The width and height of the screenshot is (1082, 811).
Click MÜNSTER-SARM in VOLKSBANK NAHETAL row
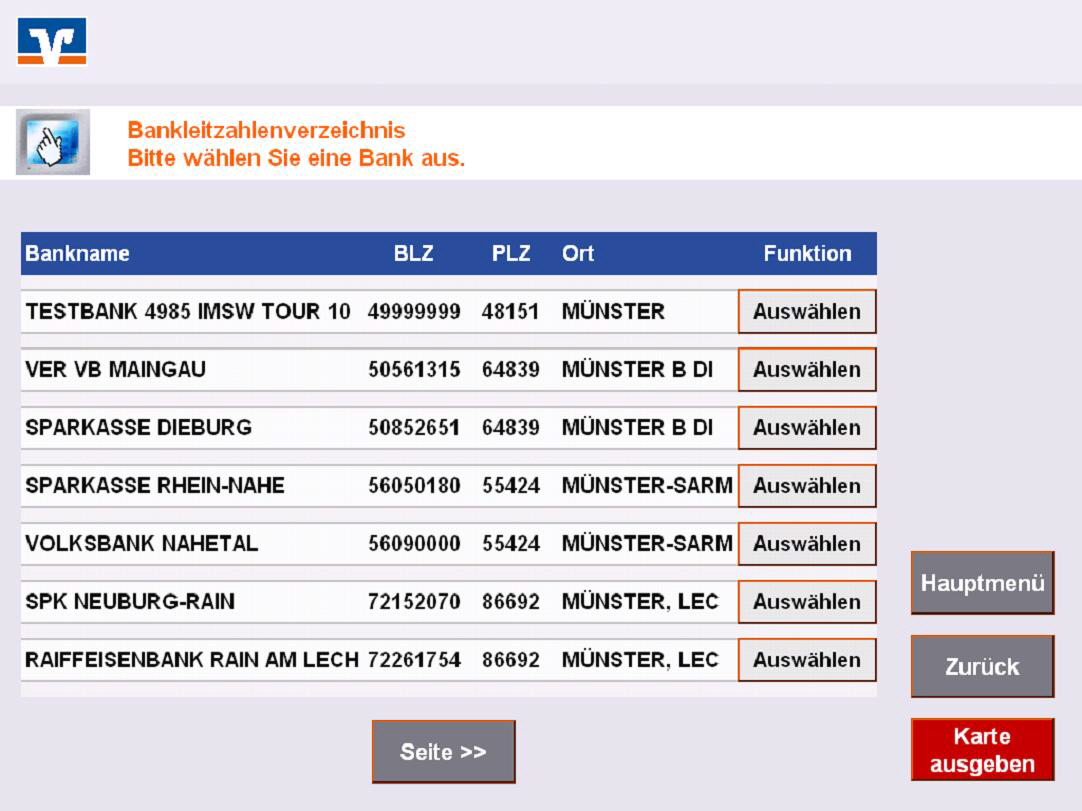[x=647, y=543]
